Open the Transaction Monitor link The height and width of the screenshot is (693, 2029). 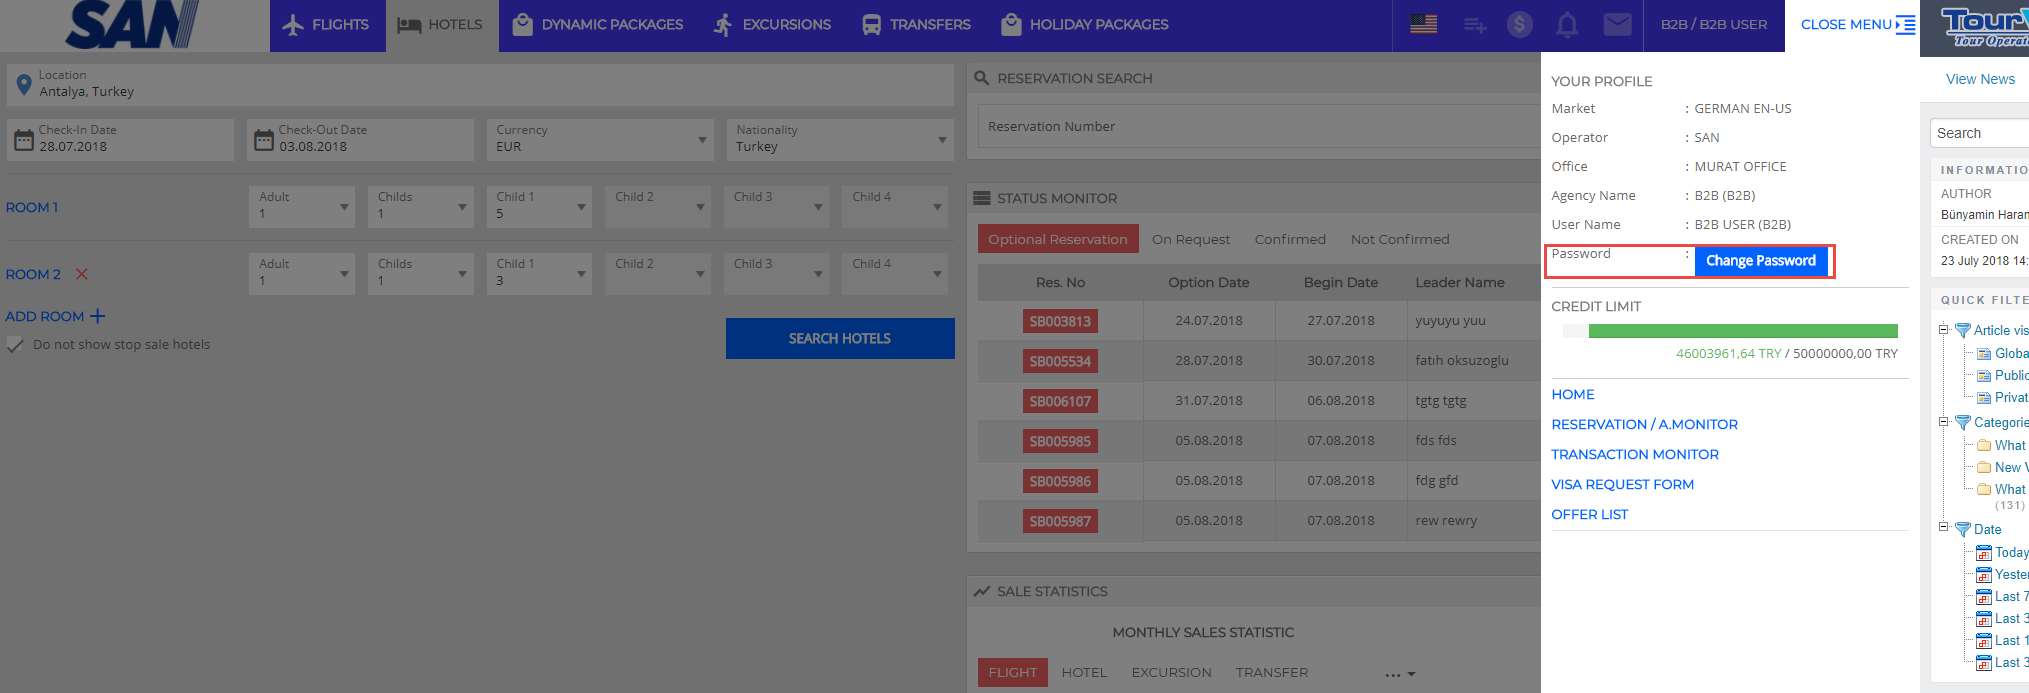click(1634, 455)
